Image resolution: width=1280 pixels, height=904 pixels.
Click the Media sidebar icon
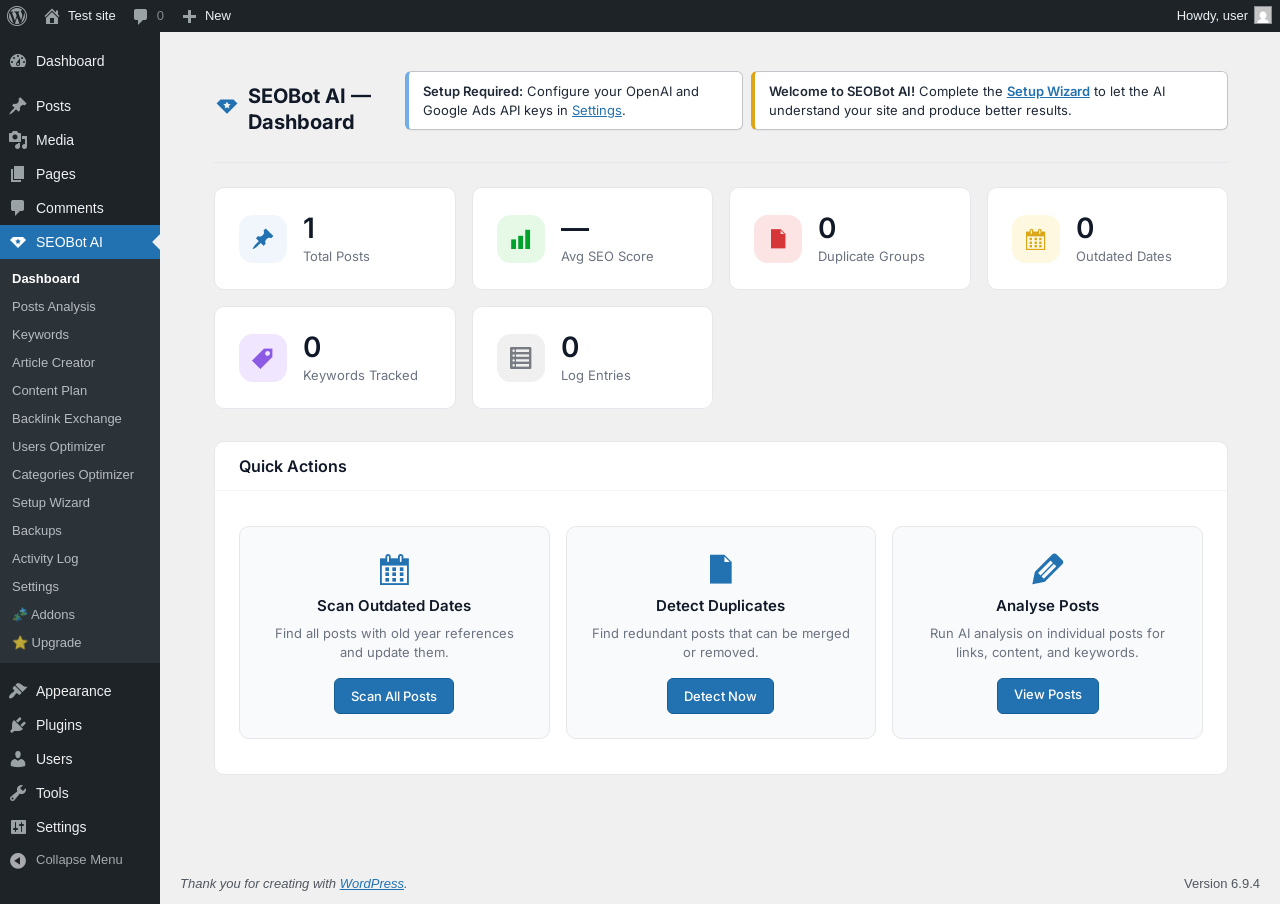click(18, 140)
